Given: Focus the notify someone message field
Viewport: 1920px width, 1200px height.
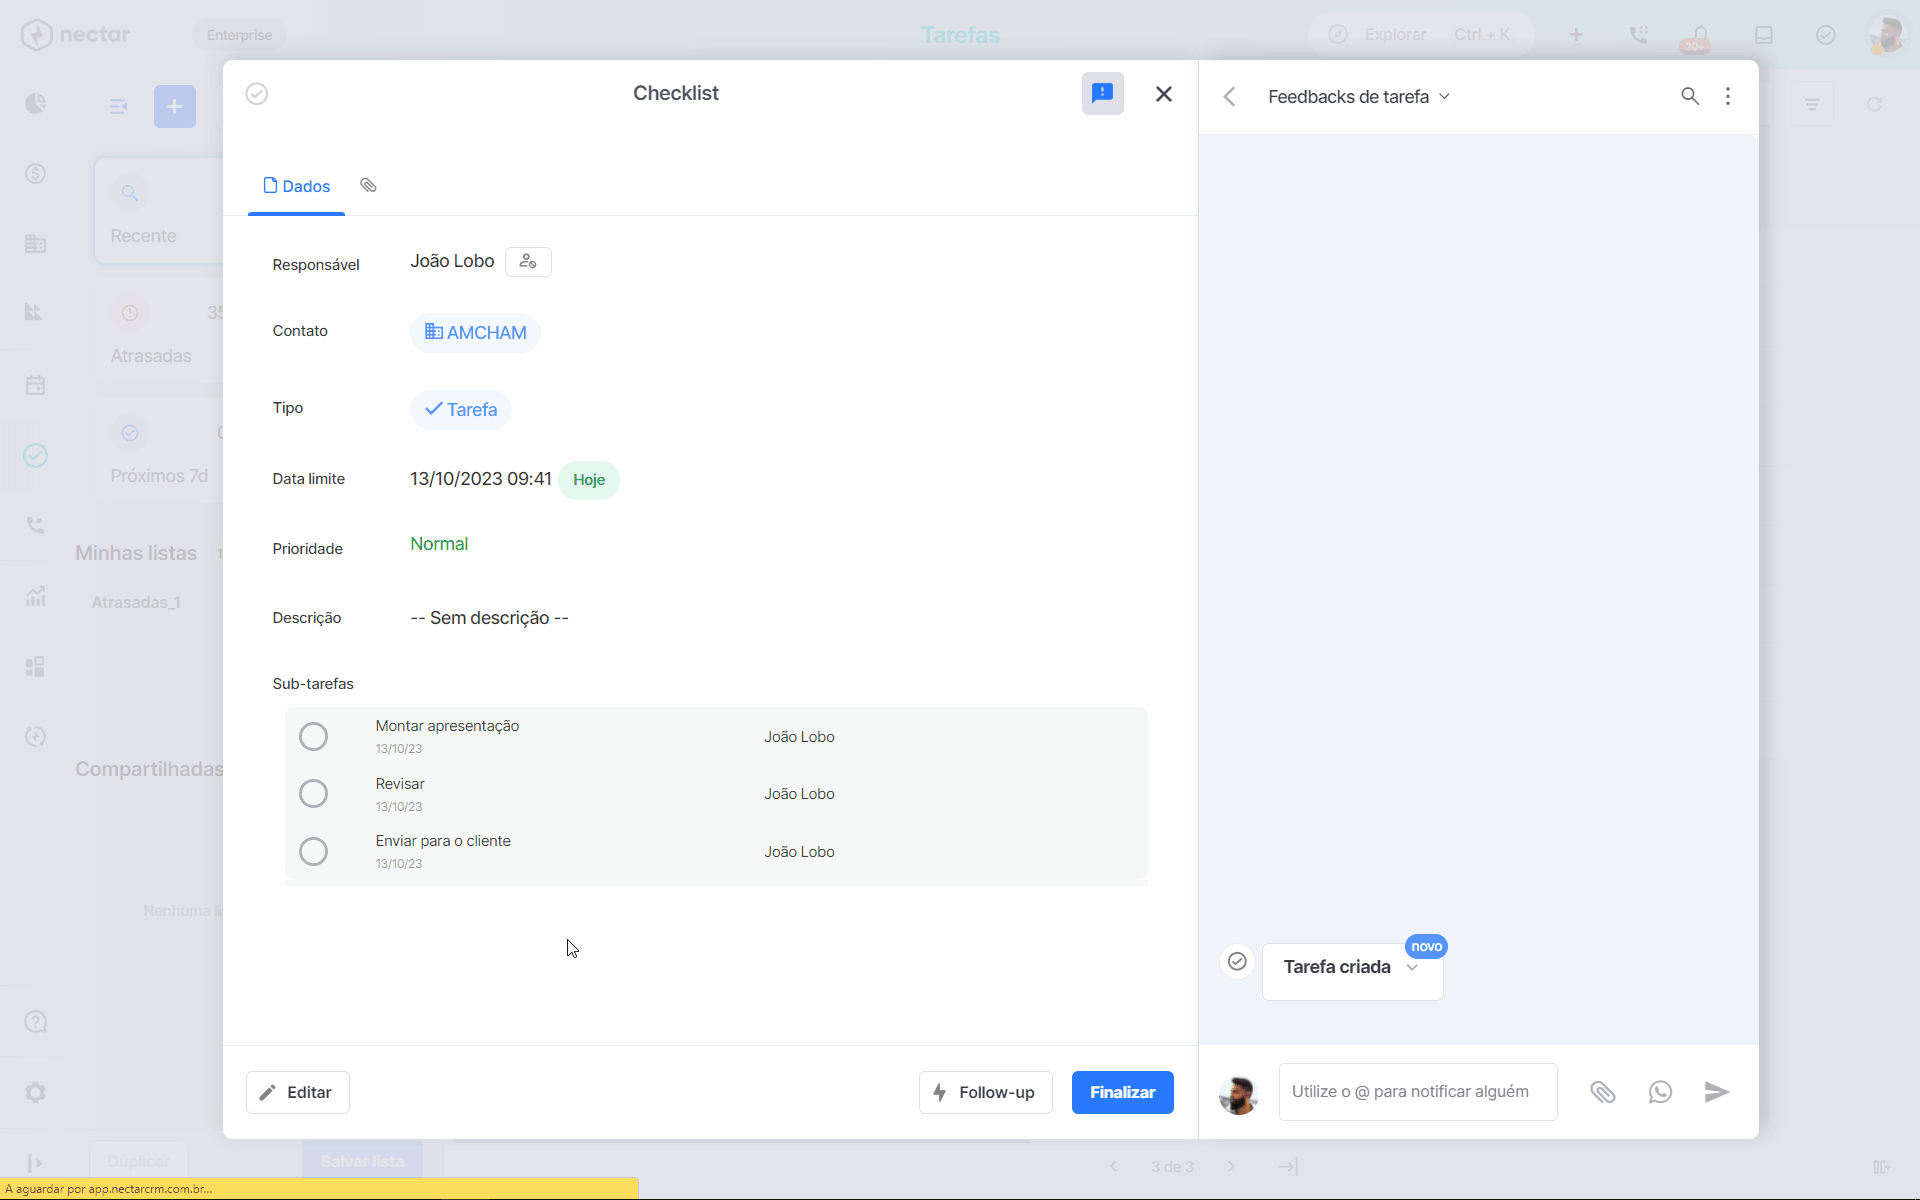Looking at the screenshot, I should pos(1418,1092).
